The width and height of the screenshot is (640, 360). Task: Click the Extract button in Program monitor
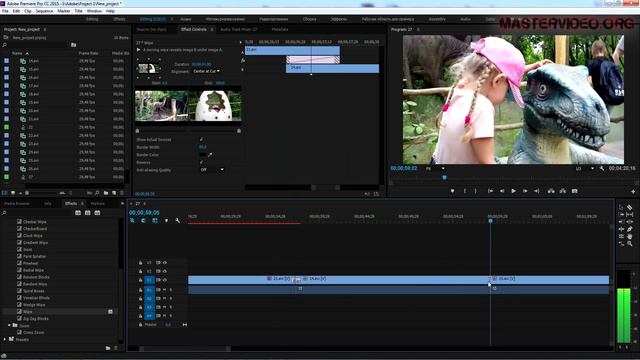pyautogui.click(x=563, y=191)
